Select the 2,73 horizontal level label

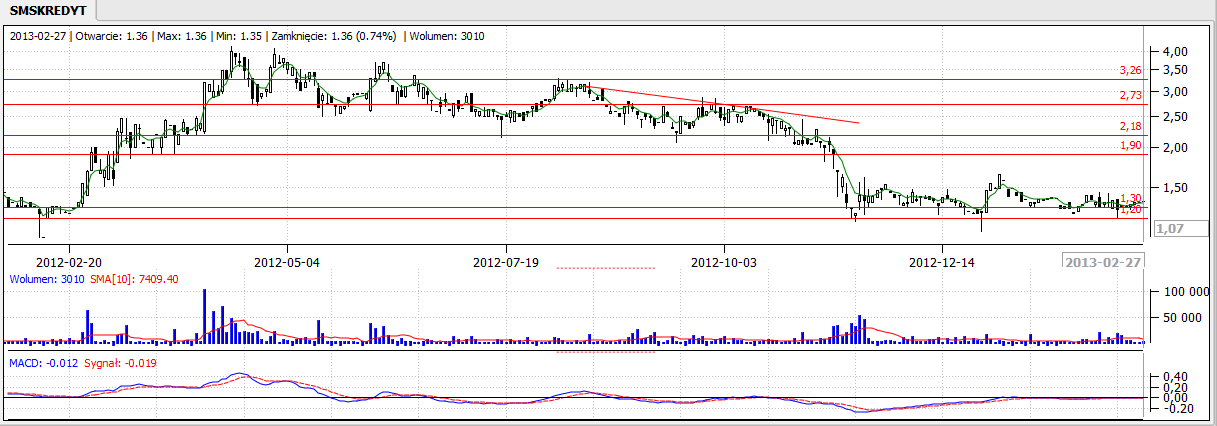tap(1130, 95)
